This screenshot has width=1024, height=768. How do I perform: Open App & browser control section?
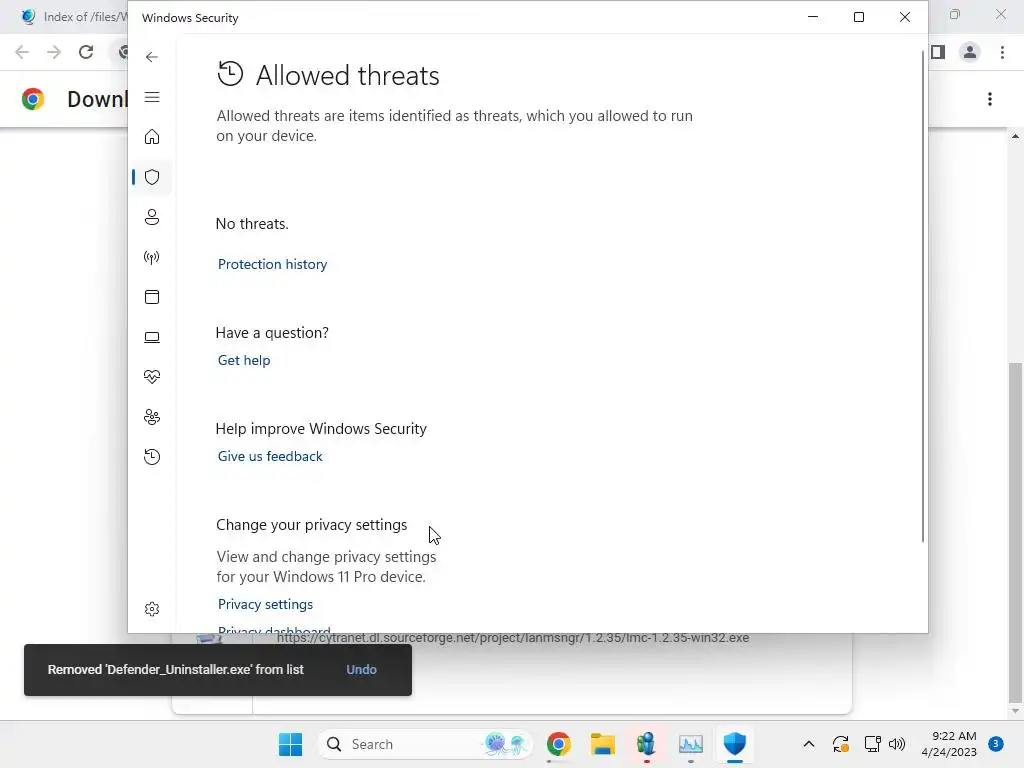152,297
